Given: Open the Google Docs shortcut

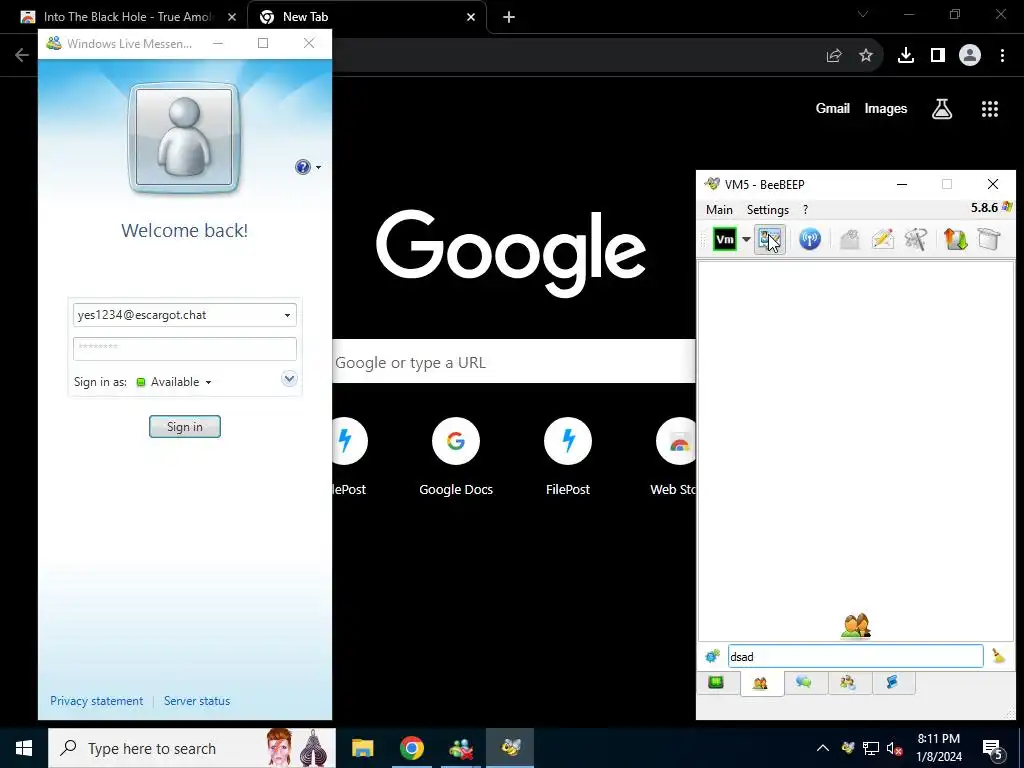Looking at the screenshot, I should click(x=456, y=457).
